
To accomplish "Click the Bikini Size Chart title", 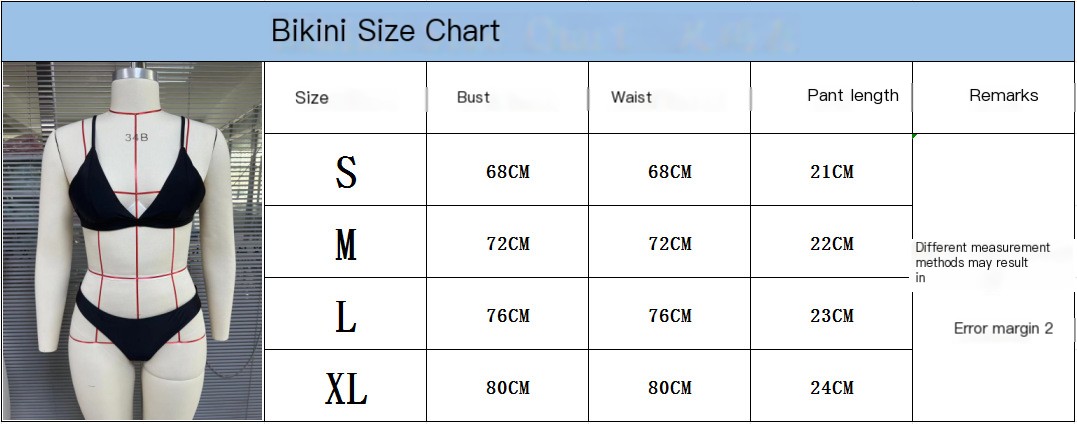I will (385, 31).
